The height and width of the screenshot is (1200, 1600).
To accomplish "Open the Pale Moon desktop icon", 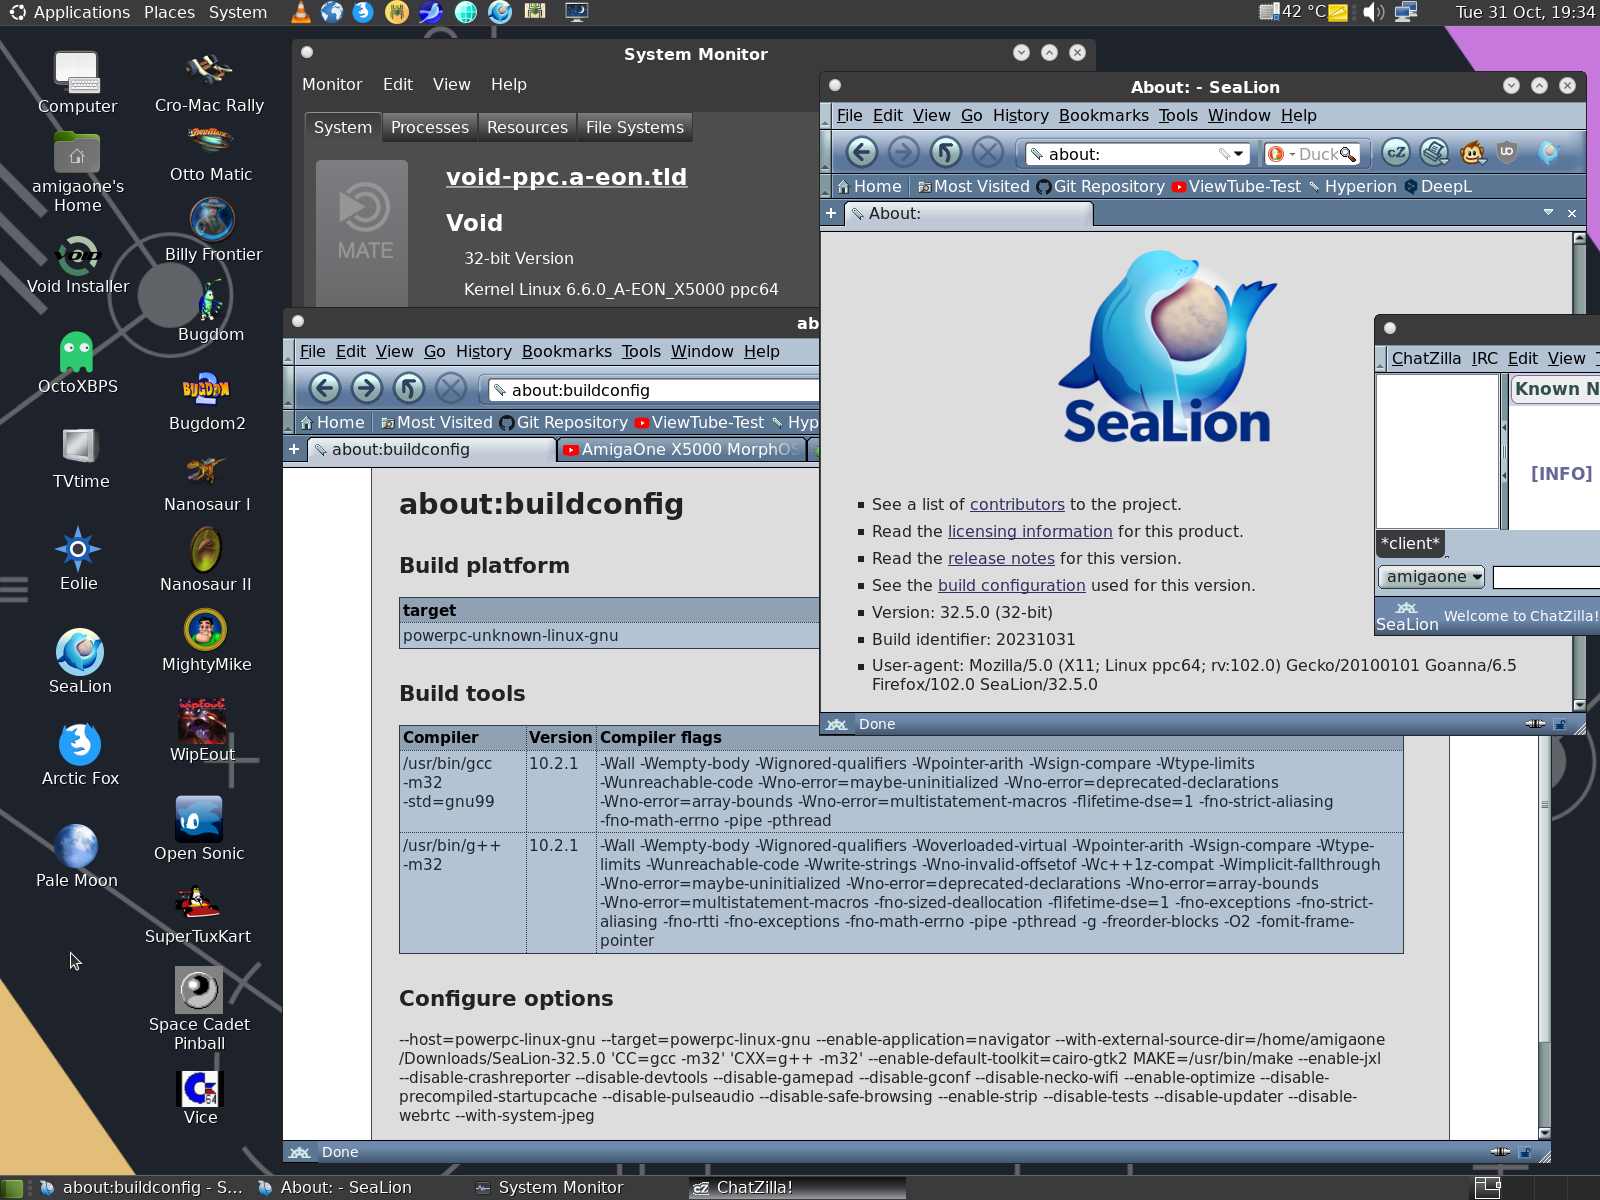I will 77,856.
